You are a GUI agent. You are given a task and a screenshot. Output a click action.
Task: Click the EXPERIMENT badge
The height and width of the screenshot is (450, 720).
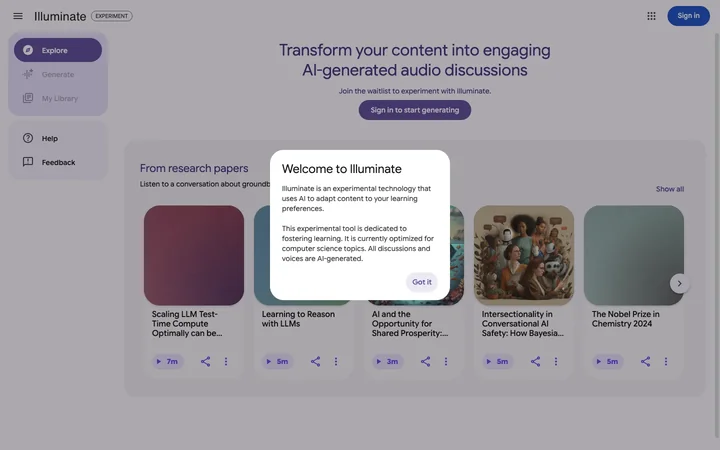pos(112,16)
